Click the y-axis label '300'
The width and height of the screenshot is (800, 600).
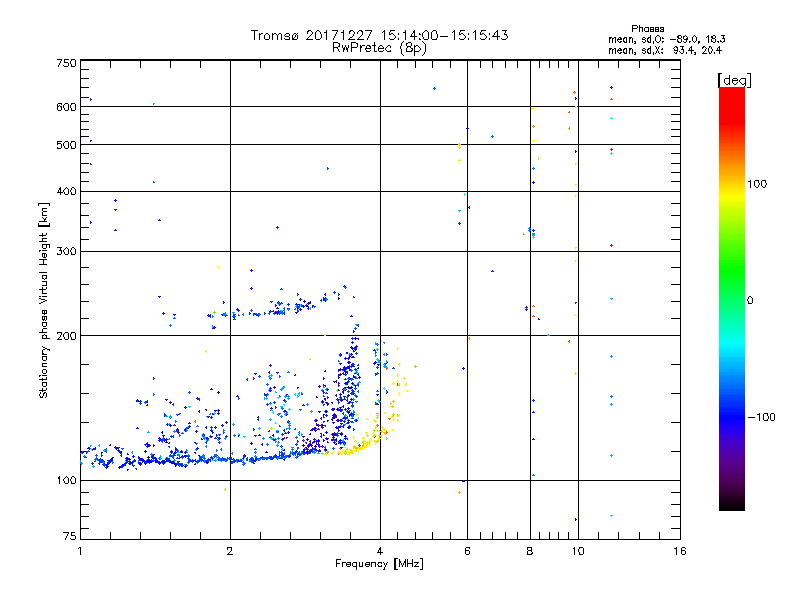tap(66, 252)
